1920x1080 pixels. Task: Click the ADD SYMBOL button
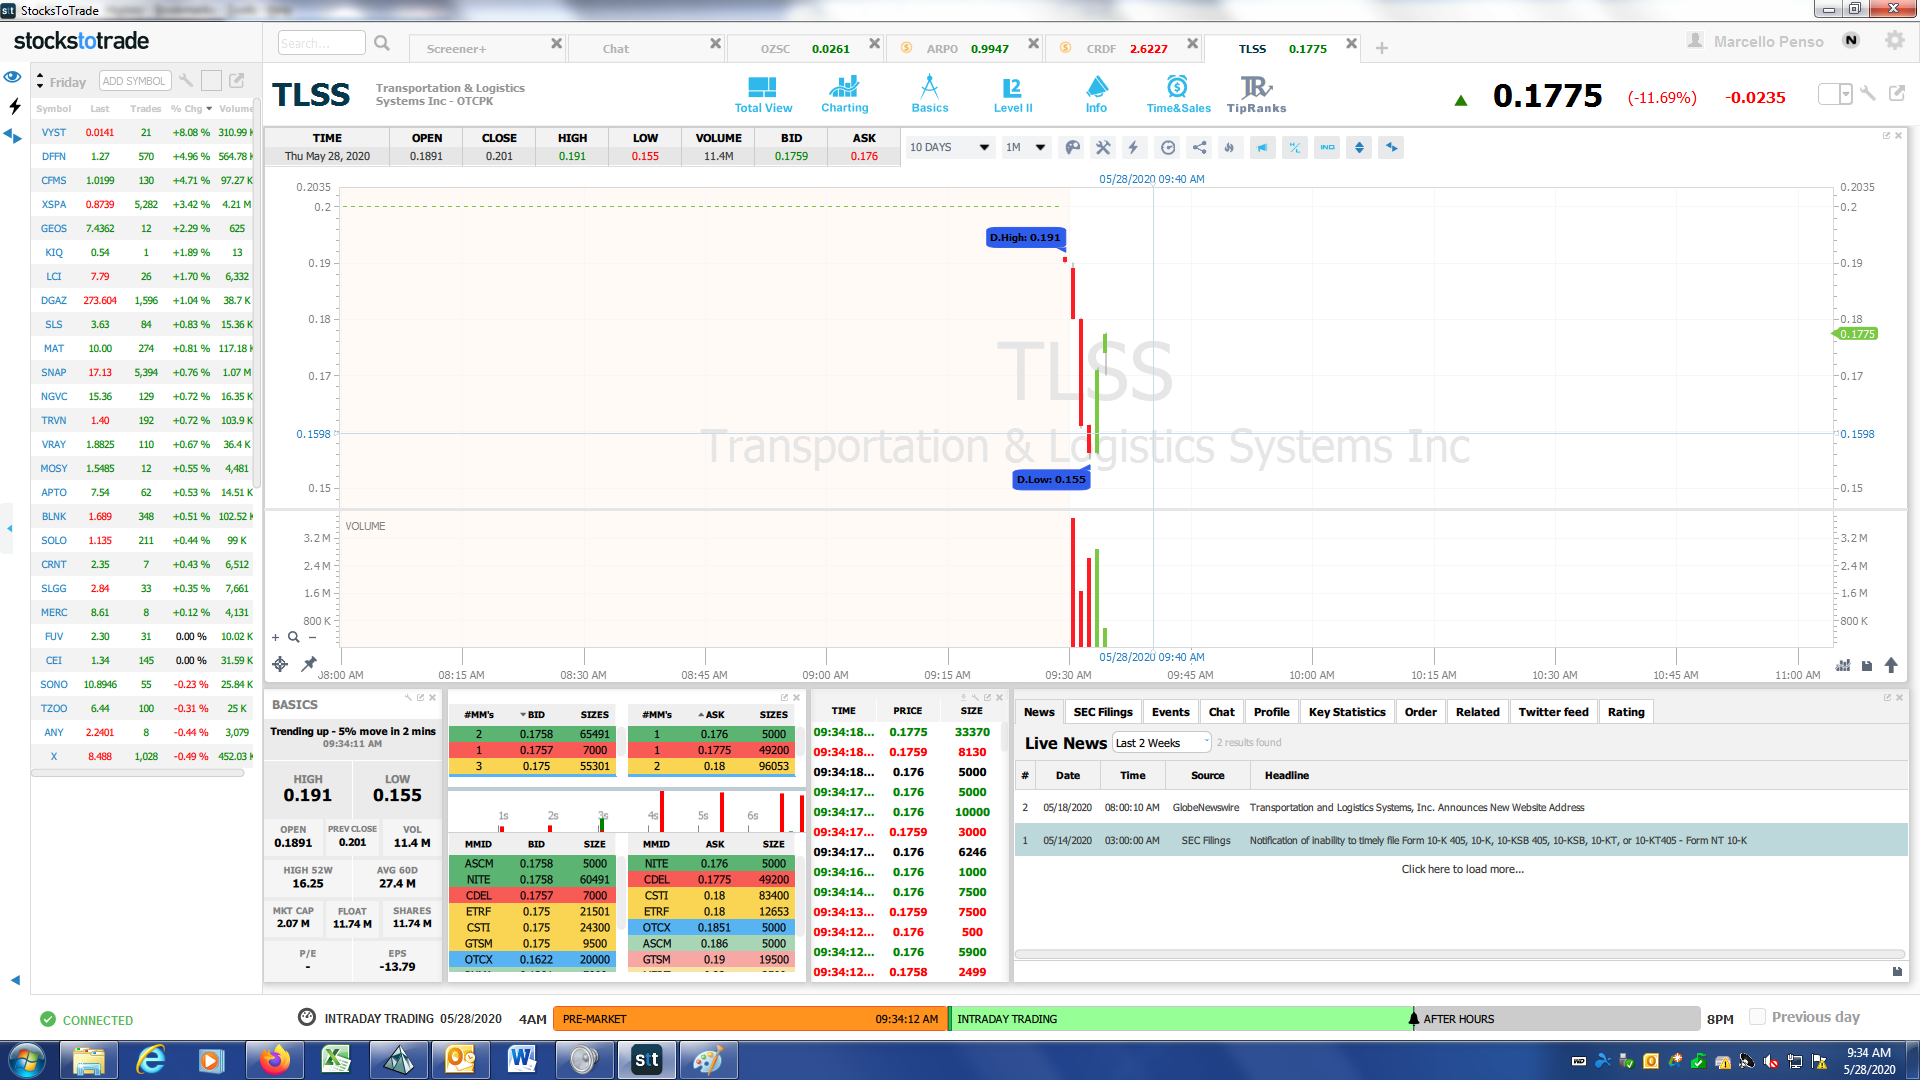[134, 81]
